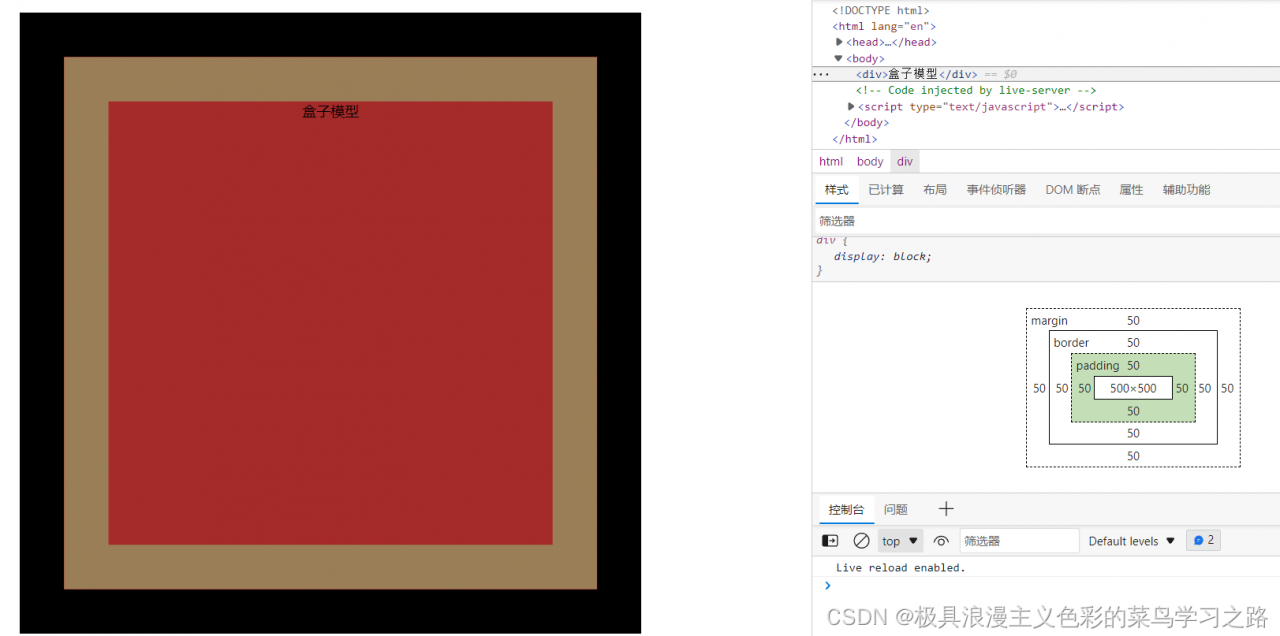Open the 2 issues badge
This screenshot has height=636, width=1280.
pos(1203,540)
